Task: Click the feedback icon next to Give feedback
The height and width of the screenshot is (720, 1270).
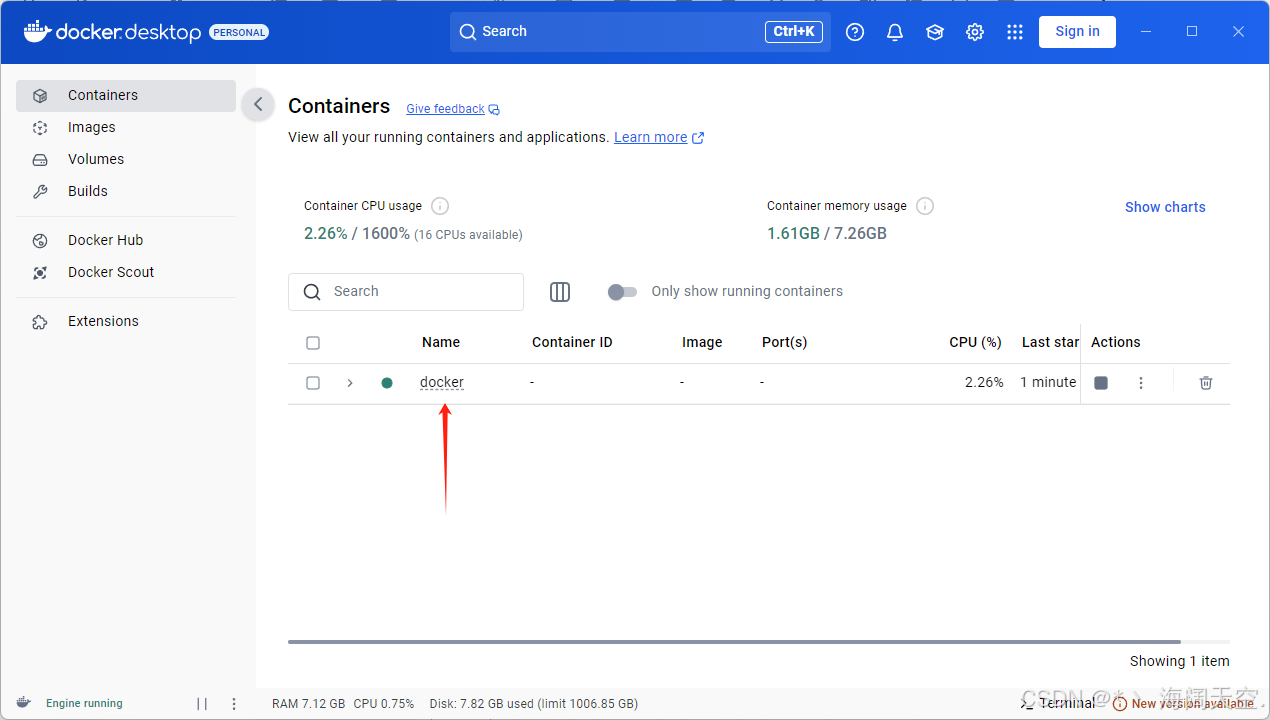Action: (494, 110)
